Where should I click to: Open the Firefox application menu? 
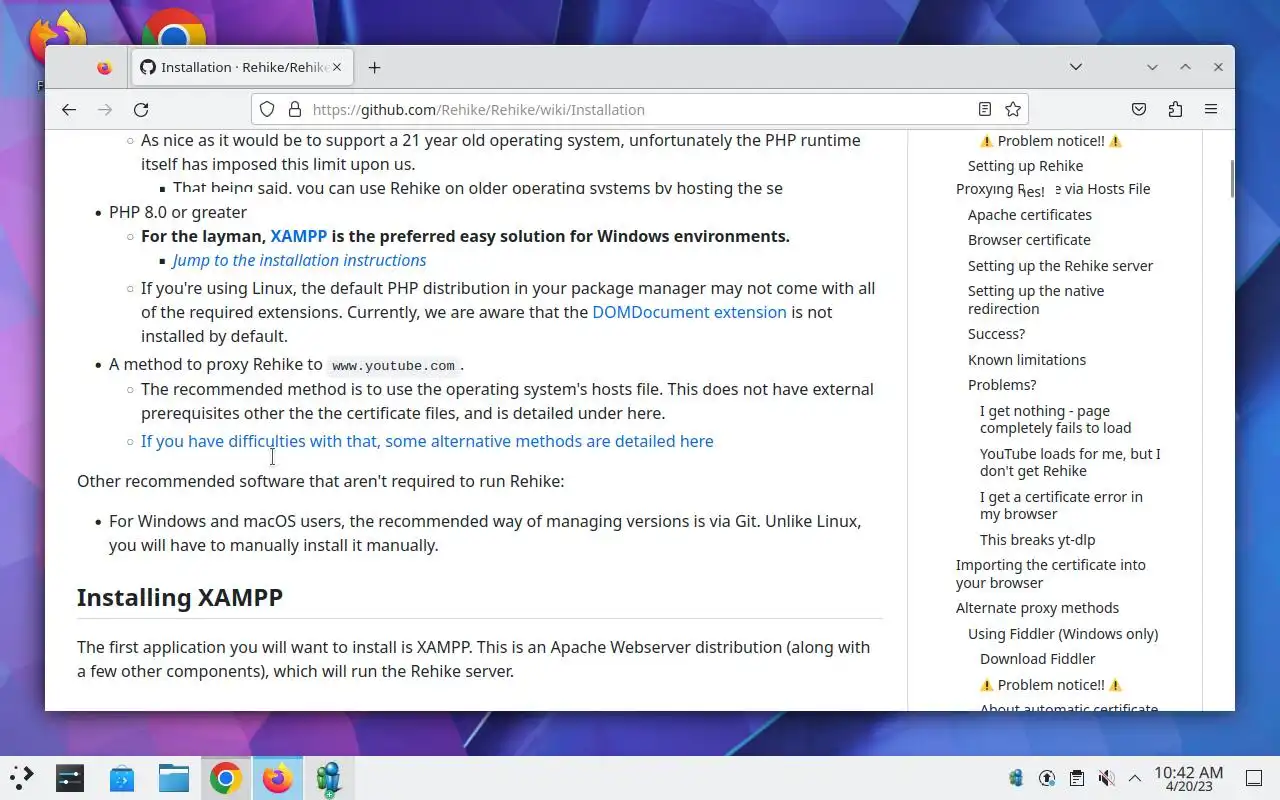tap(1211, 110)
